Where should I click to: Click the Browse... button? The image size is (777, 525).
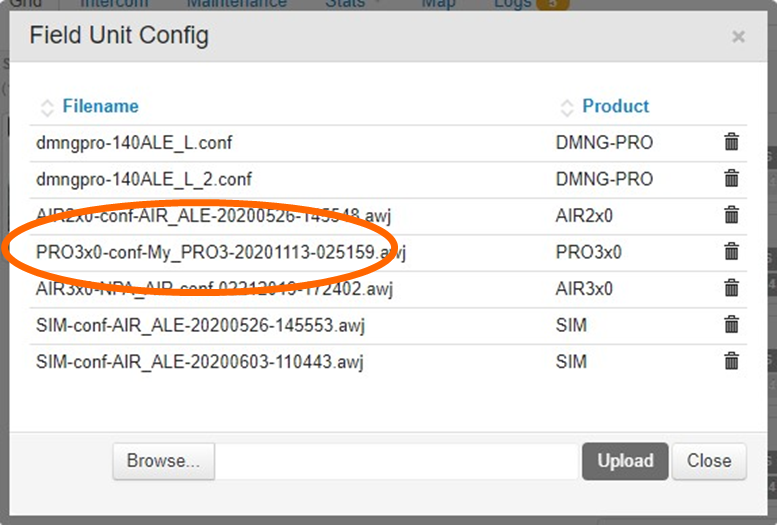[x=163, y=461]
